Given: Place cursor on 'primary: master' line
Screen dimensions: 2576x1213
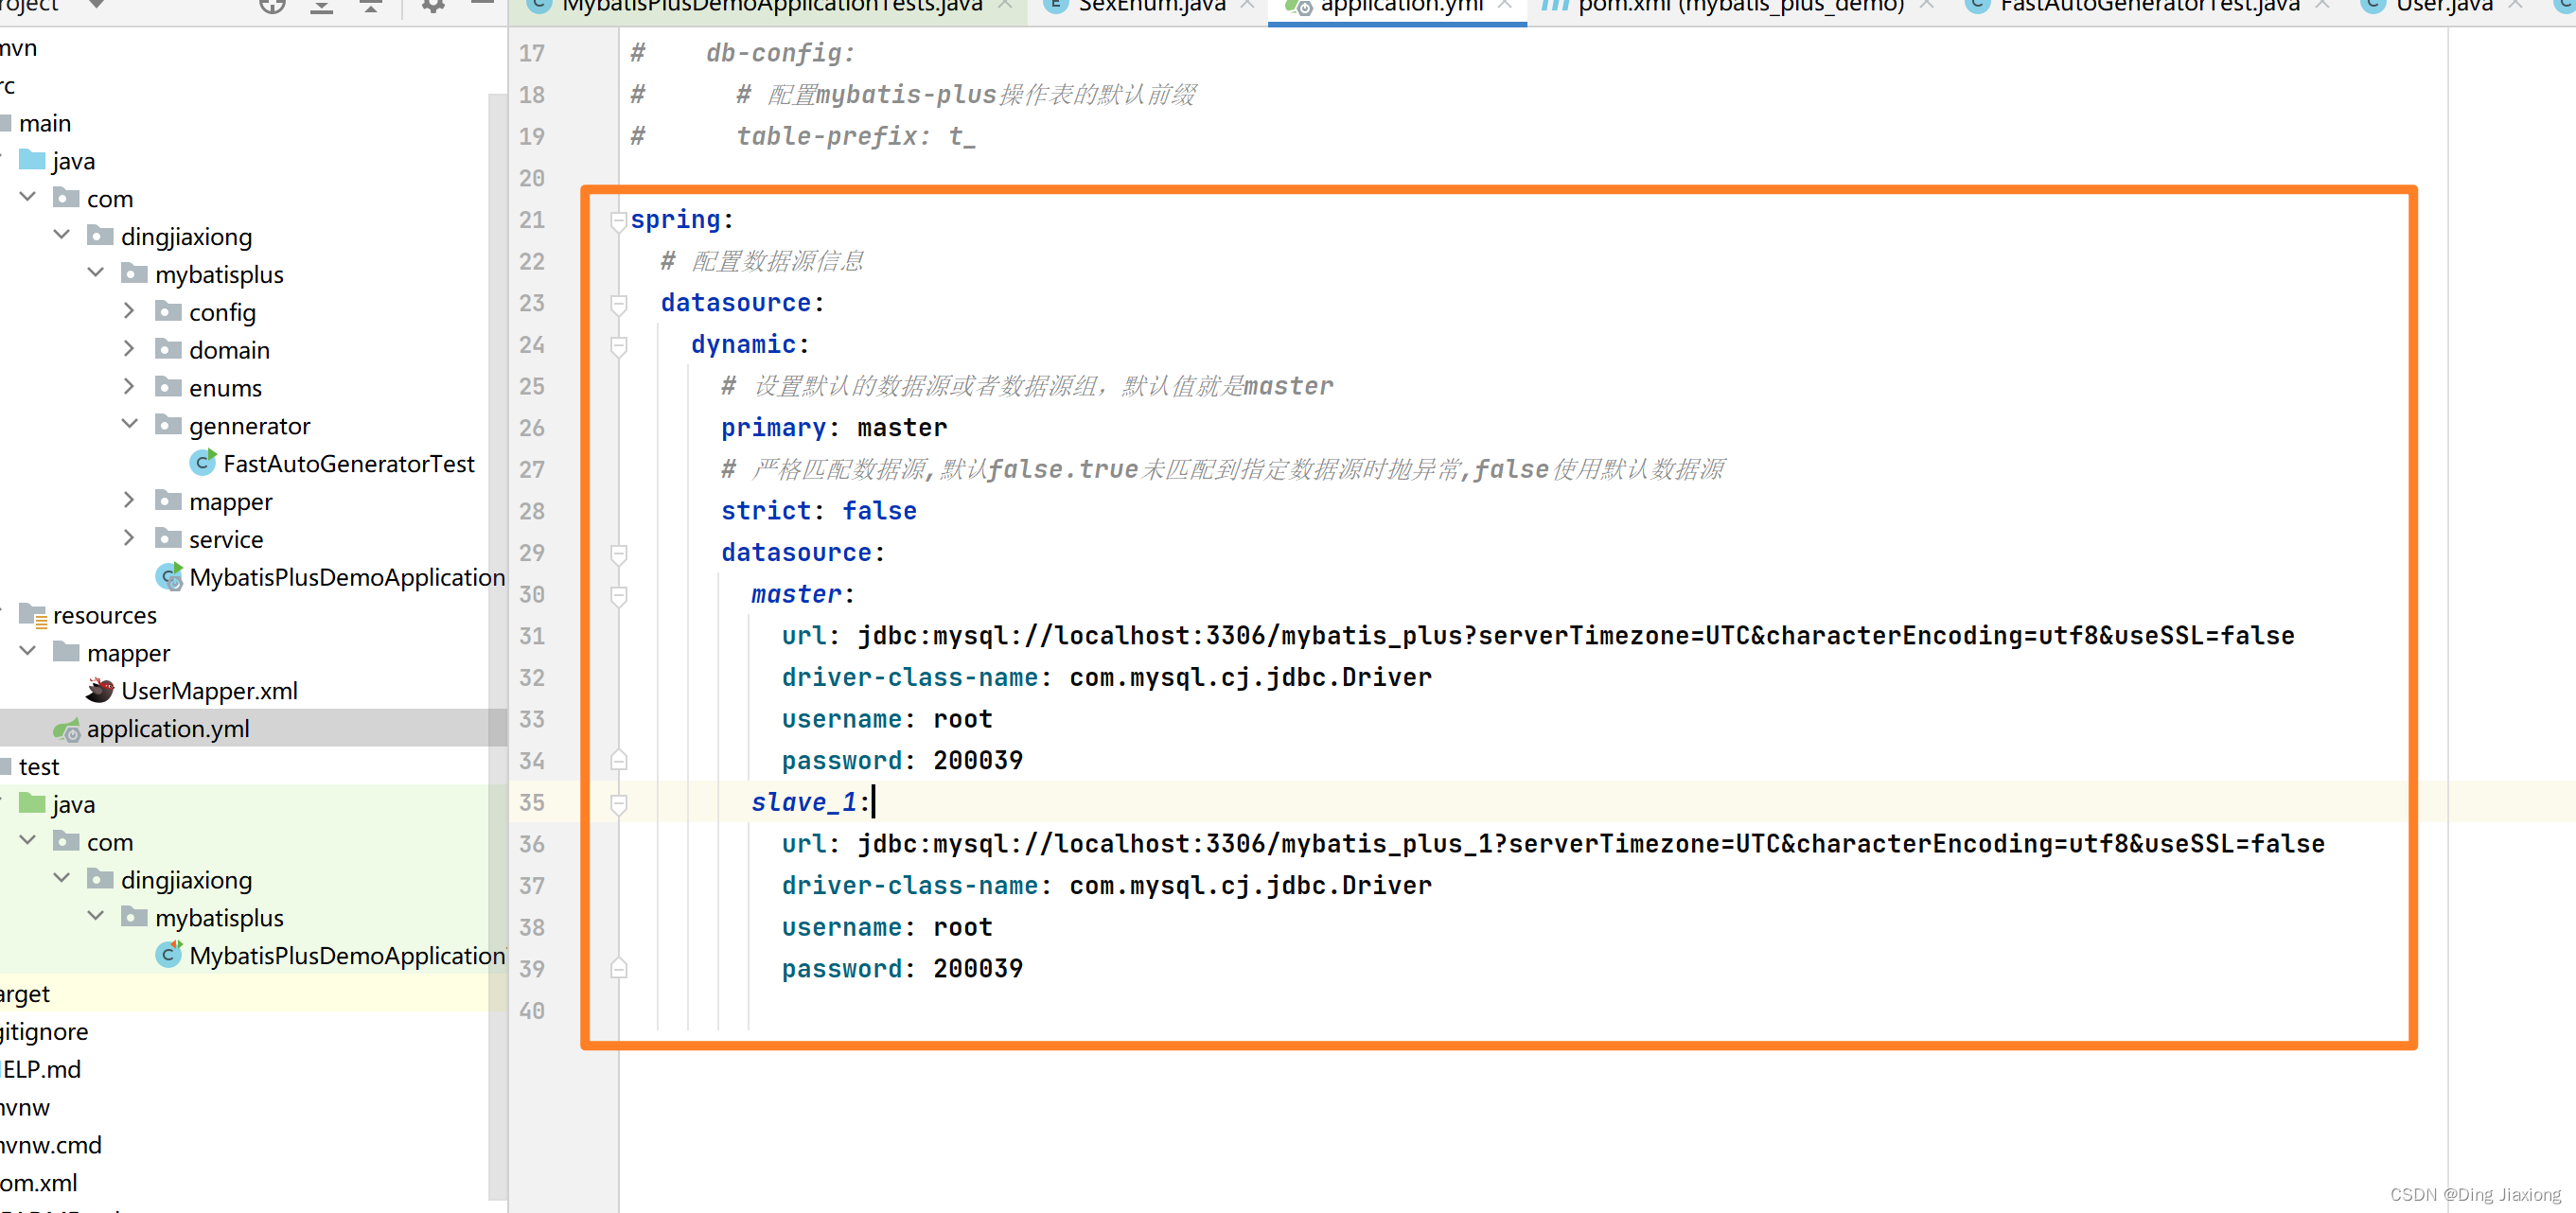Looking at the screenshot, I should pos(833,428).
